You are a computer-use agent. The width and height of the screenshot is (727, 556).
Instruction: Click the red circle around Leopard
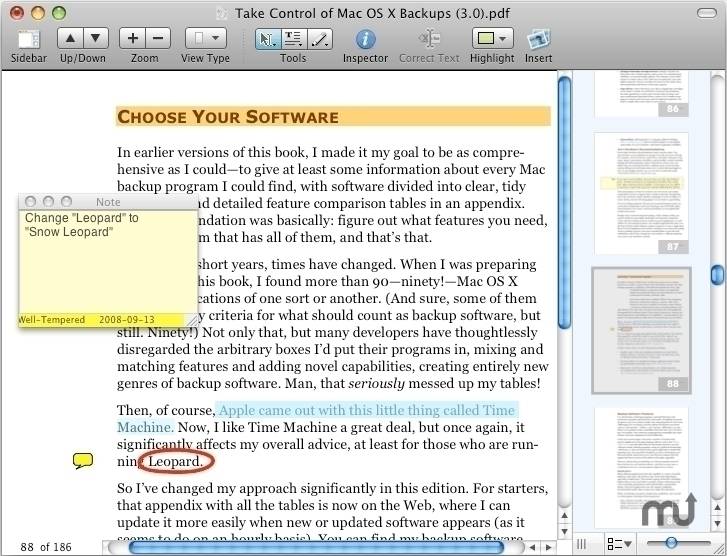click(x=177, y=462)
